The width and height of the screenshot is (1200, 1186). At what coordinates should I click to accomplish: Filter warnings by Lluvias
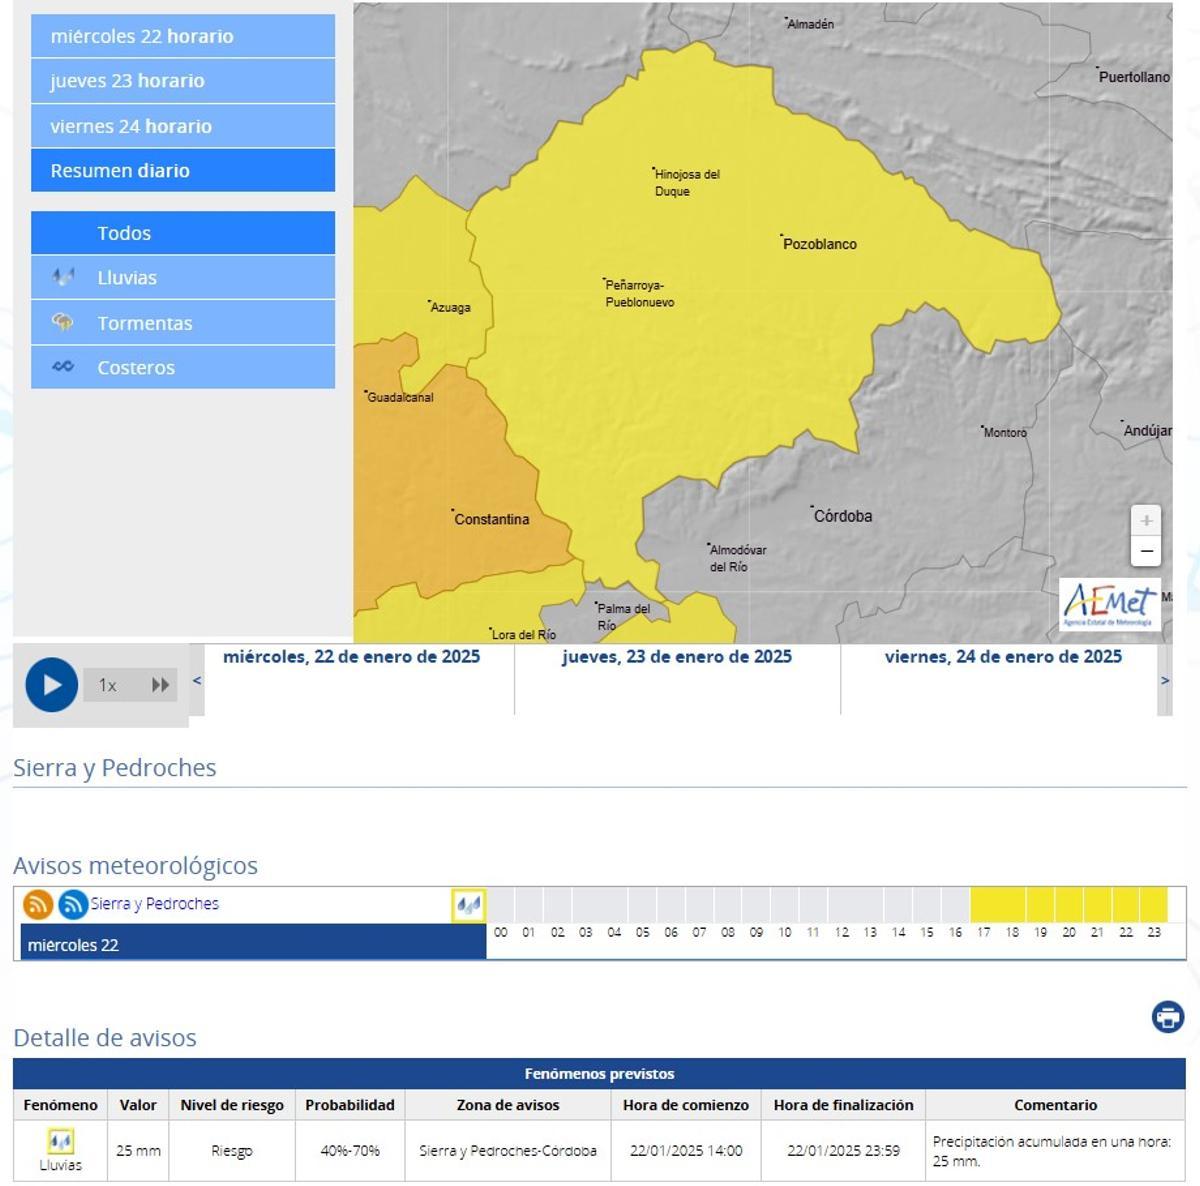pos(183,278)
